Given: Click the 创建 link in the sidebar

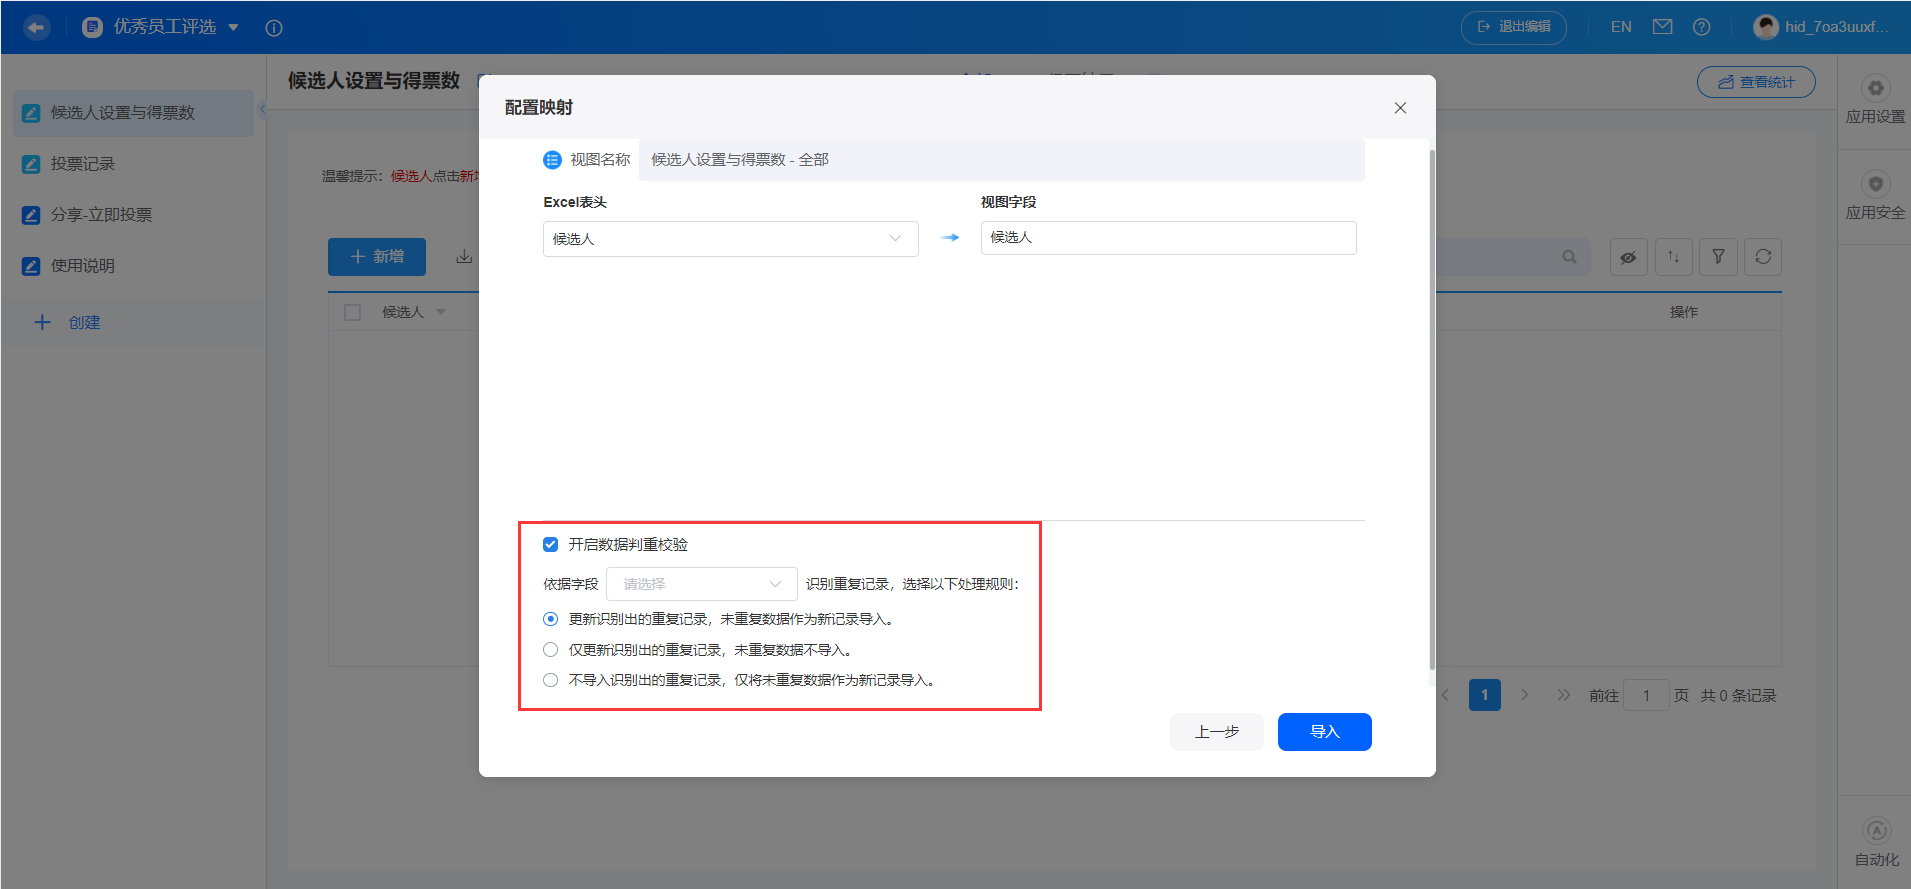Looking at the screenshot, I should [85, 323].
